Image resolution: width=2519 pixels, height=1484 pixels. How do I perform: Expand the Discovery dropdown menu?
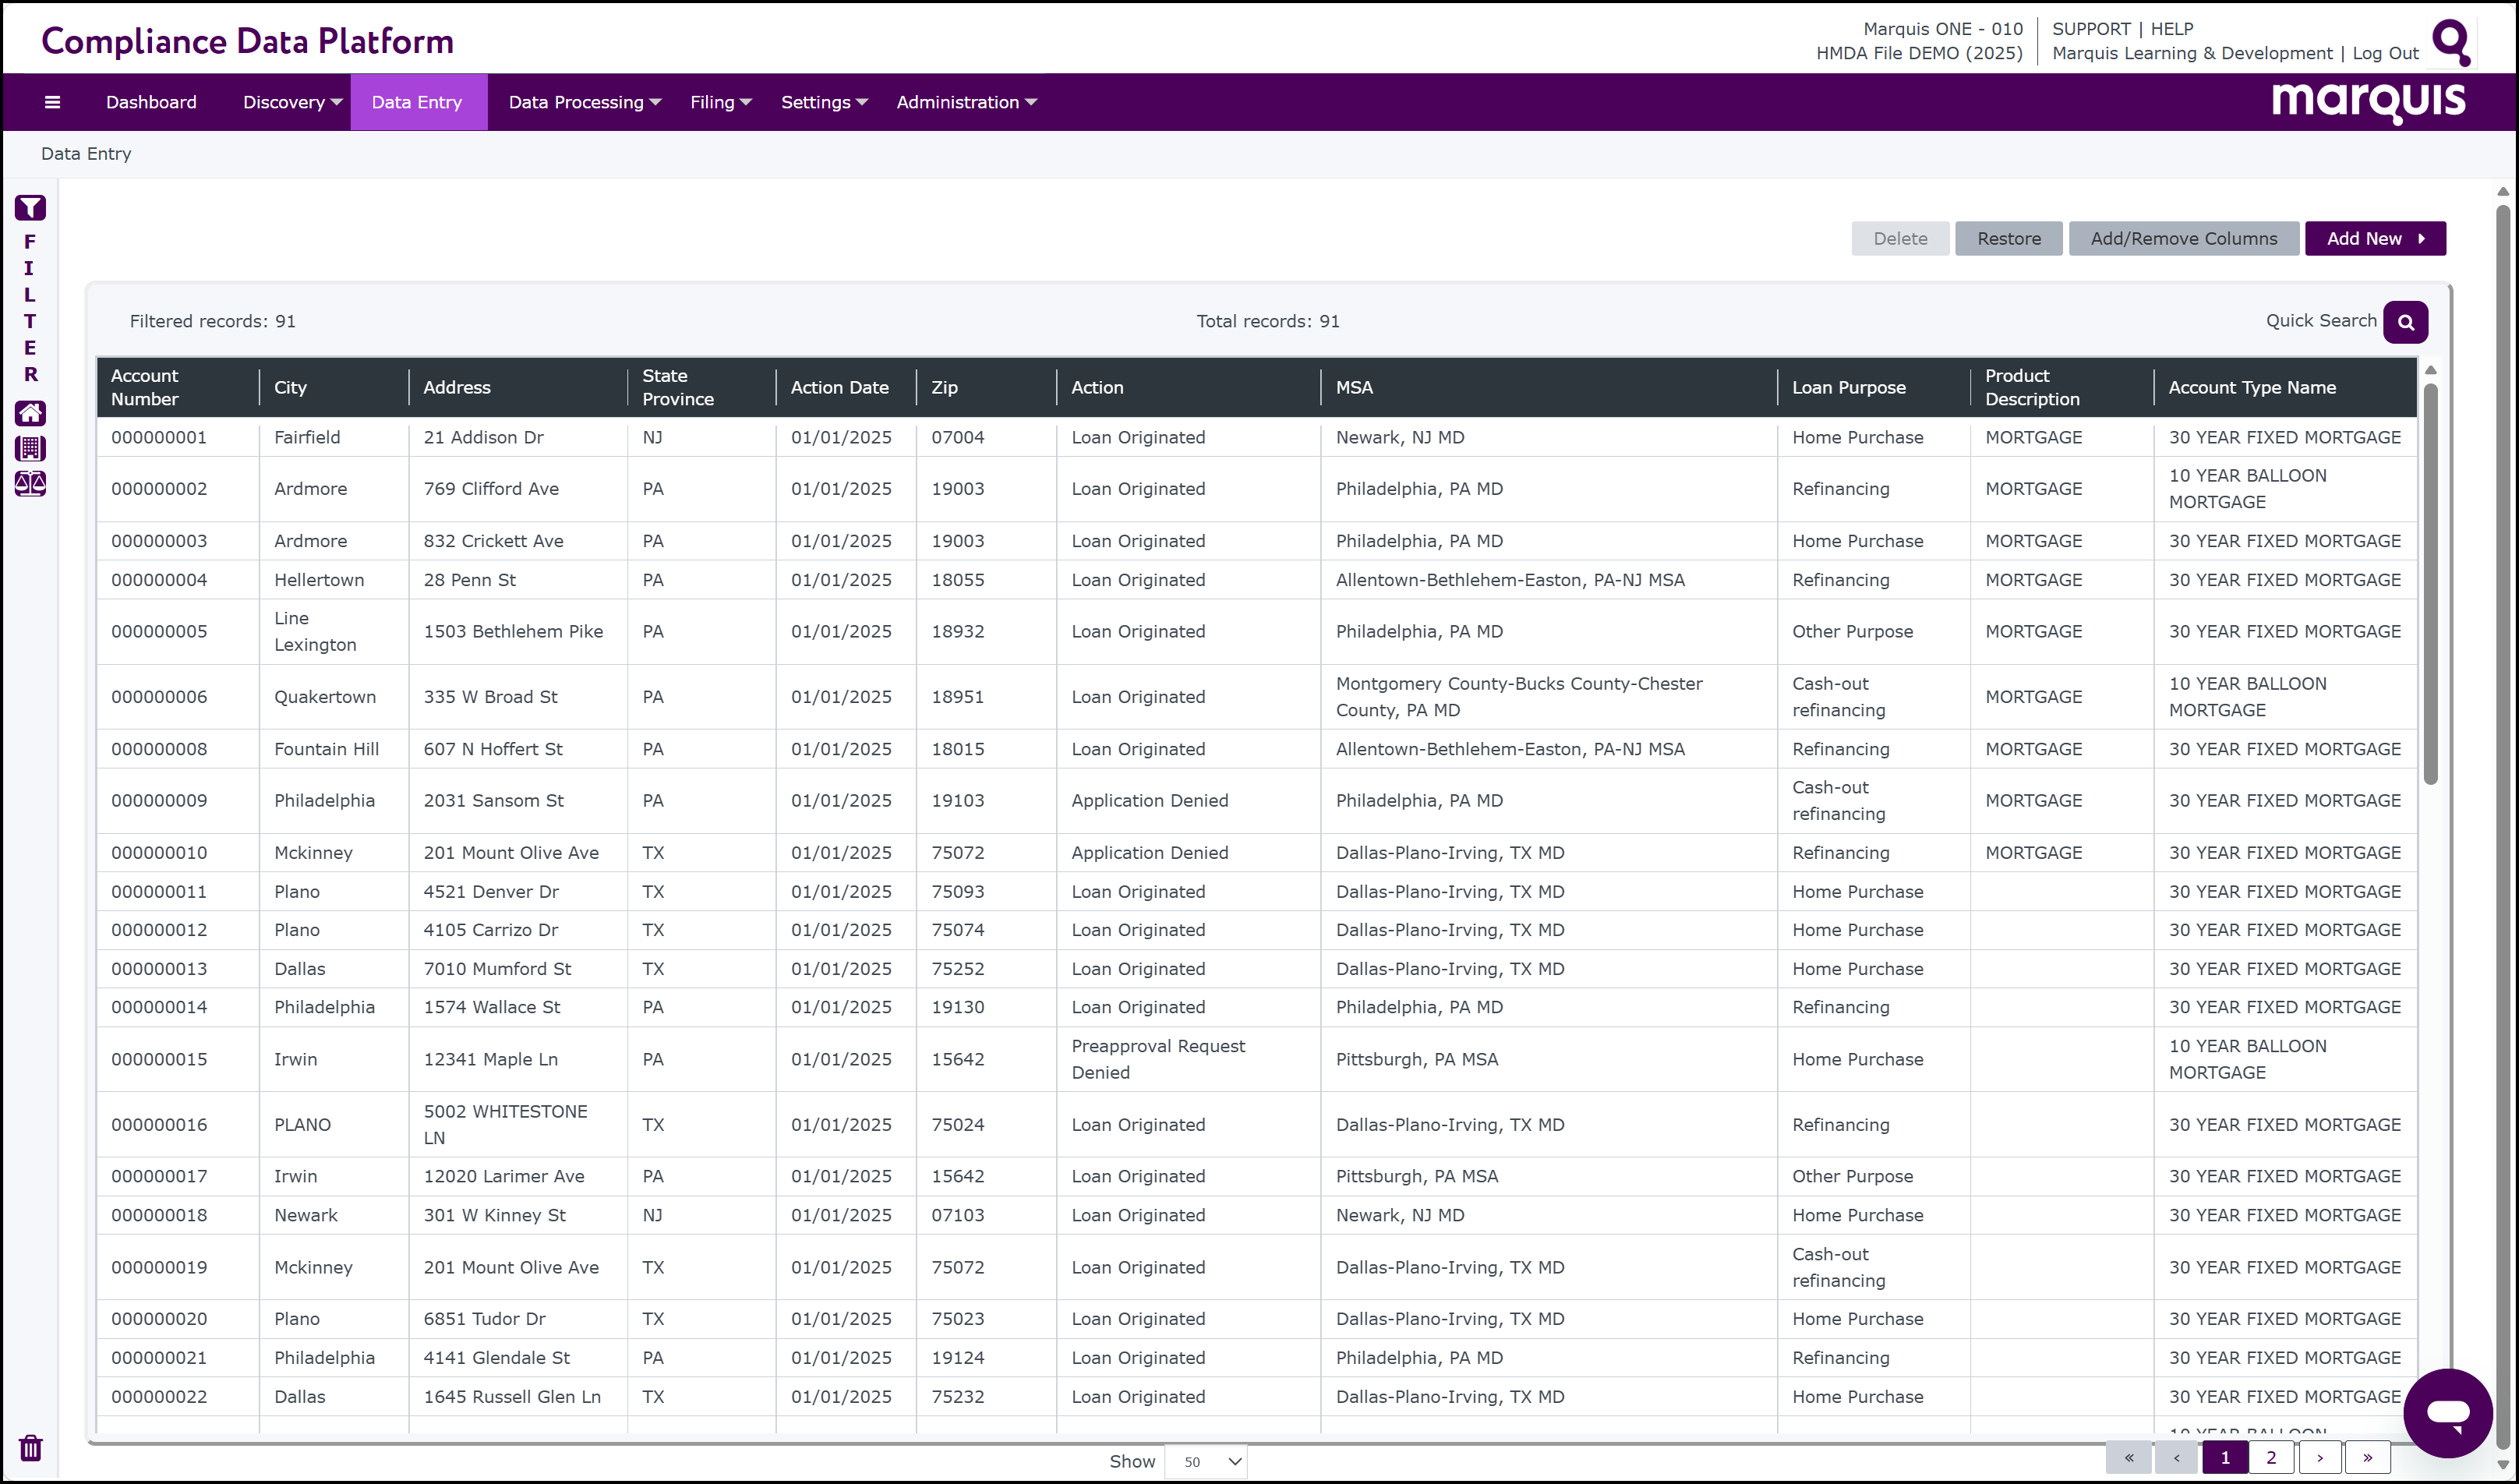coord(292,102)
